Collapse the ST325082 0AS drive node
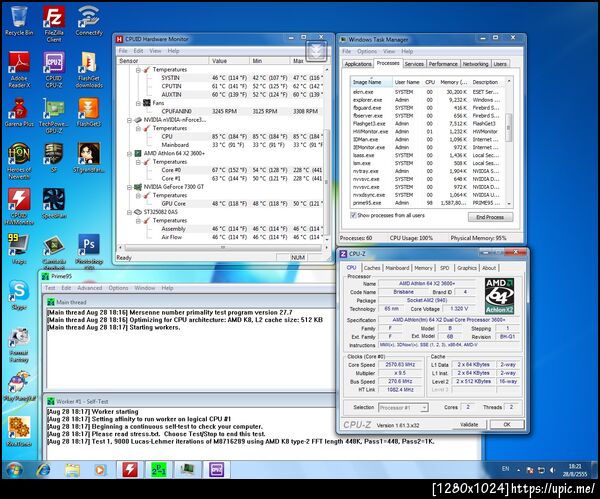Image resolution: width=600 pixels, height=499 pixels. [x=129, y=212]
